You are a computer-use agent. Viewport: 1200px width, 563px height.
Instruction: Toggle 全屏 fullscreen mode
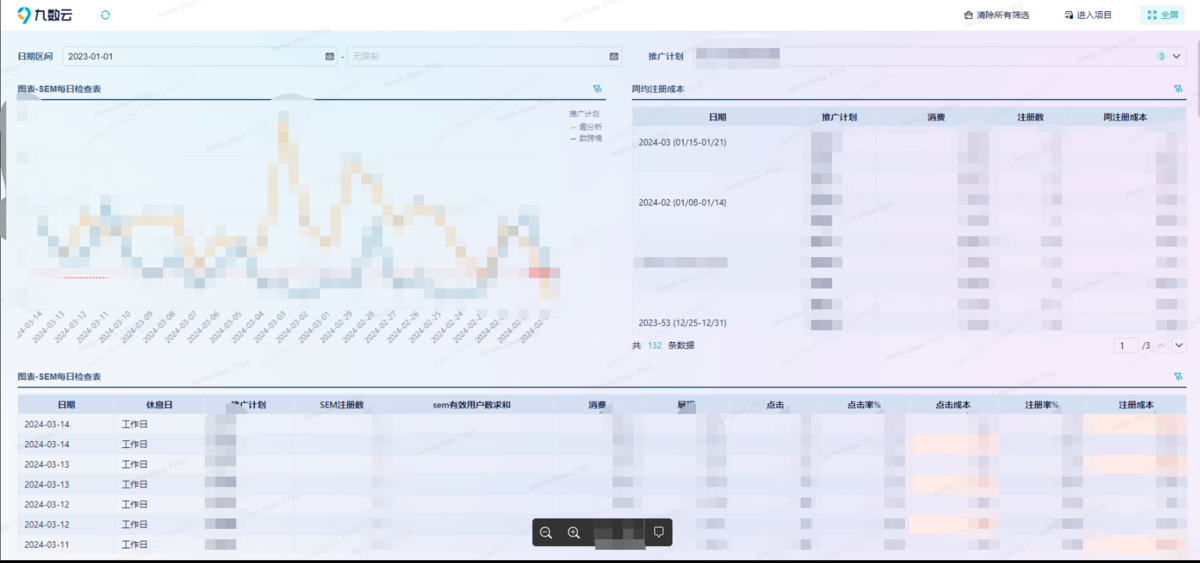pos(1163,15)
